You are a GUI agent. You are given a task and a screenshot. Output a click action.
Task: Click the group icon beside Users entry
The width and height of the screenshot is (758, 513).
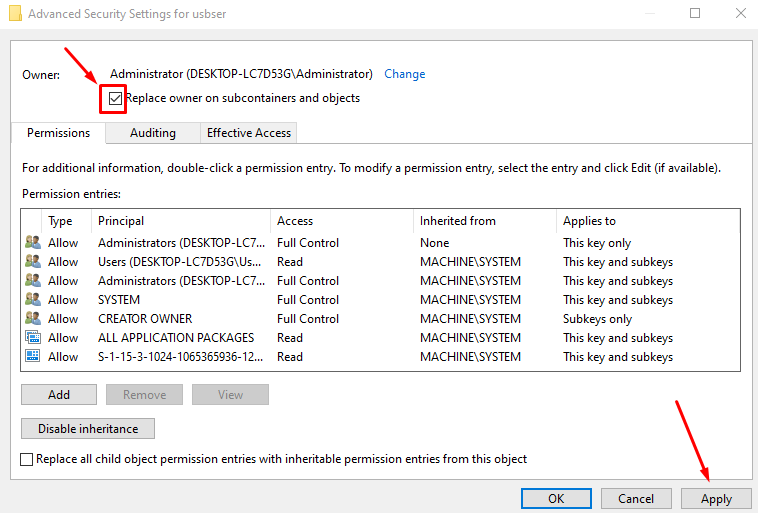[32, 262]
